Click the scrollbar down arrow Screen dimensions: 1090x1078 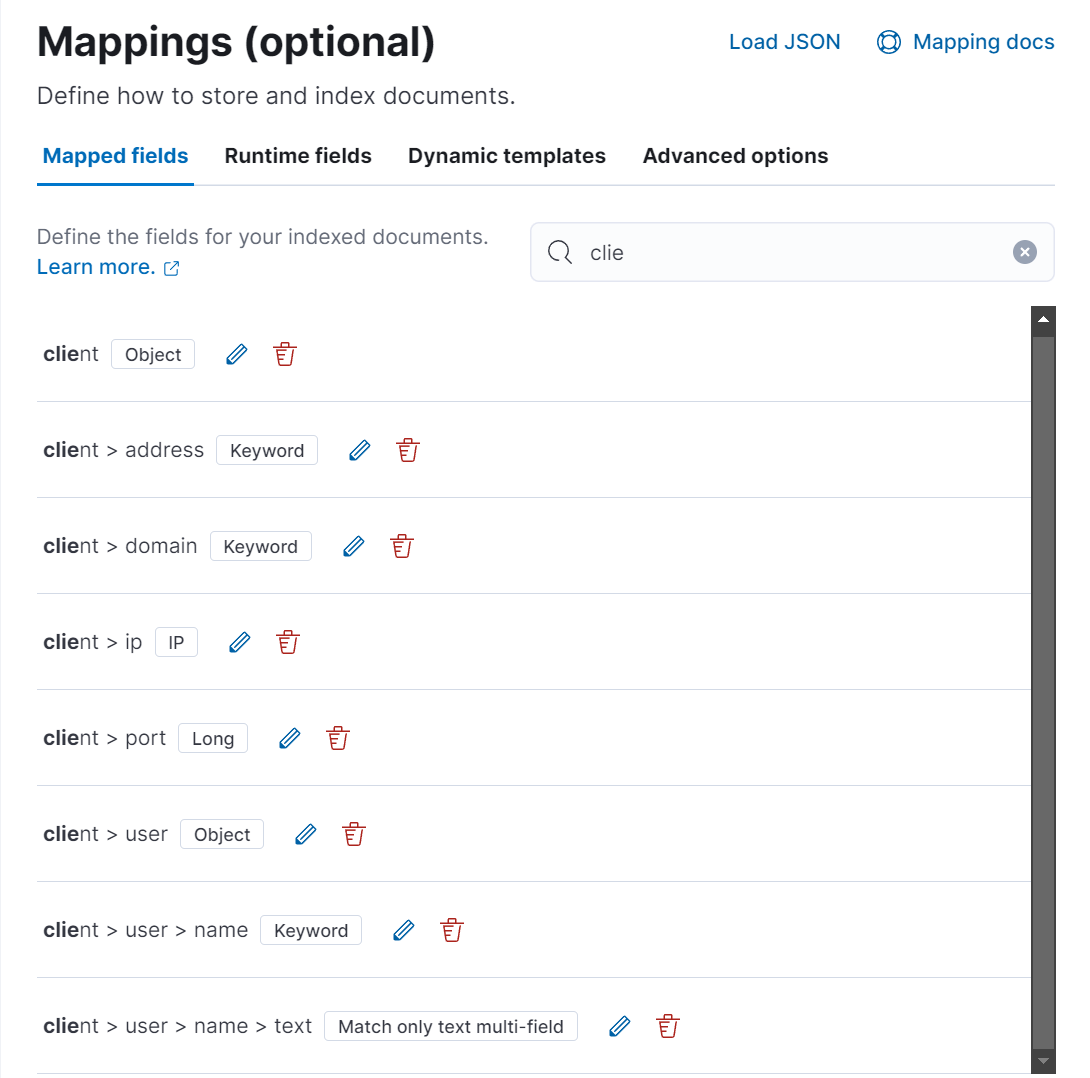point(1042,1062)
